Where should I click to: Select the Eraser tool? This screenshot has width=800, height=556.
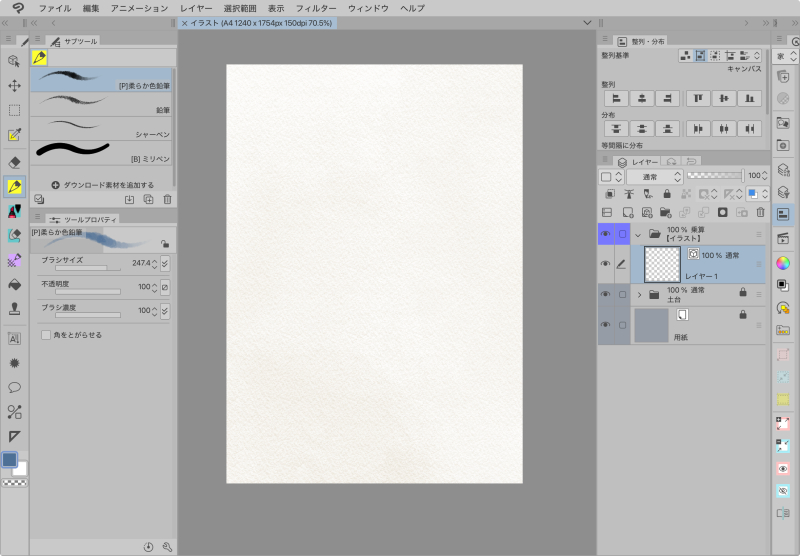(x=14, y=161)
